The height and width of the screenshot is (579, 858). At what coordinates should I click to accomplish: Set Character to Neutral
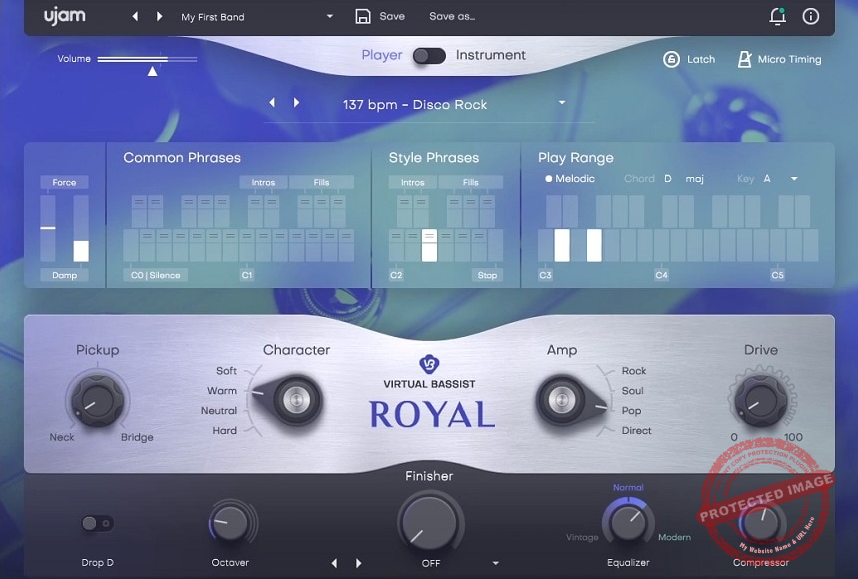pyautogui.click(x=219, y=410)
